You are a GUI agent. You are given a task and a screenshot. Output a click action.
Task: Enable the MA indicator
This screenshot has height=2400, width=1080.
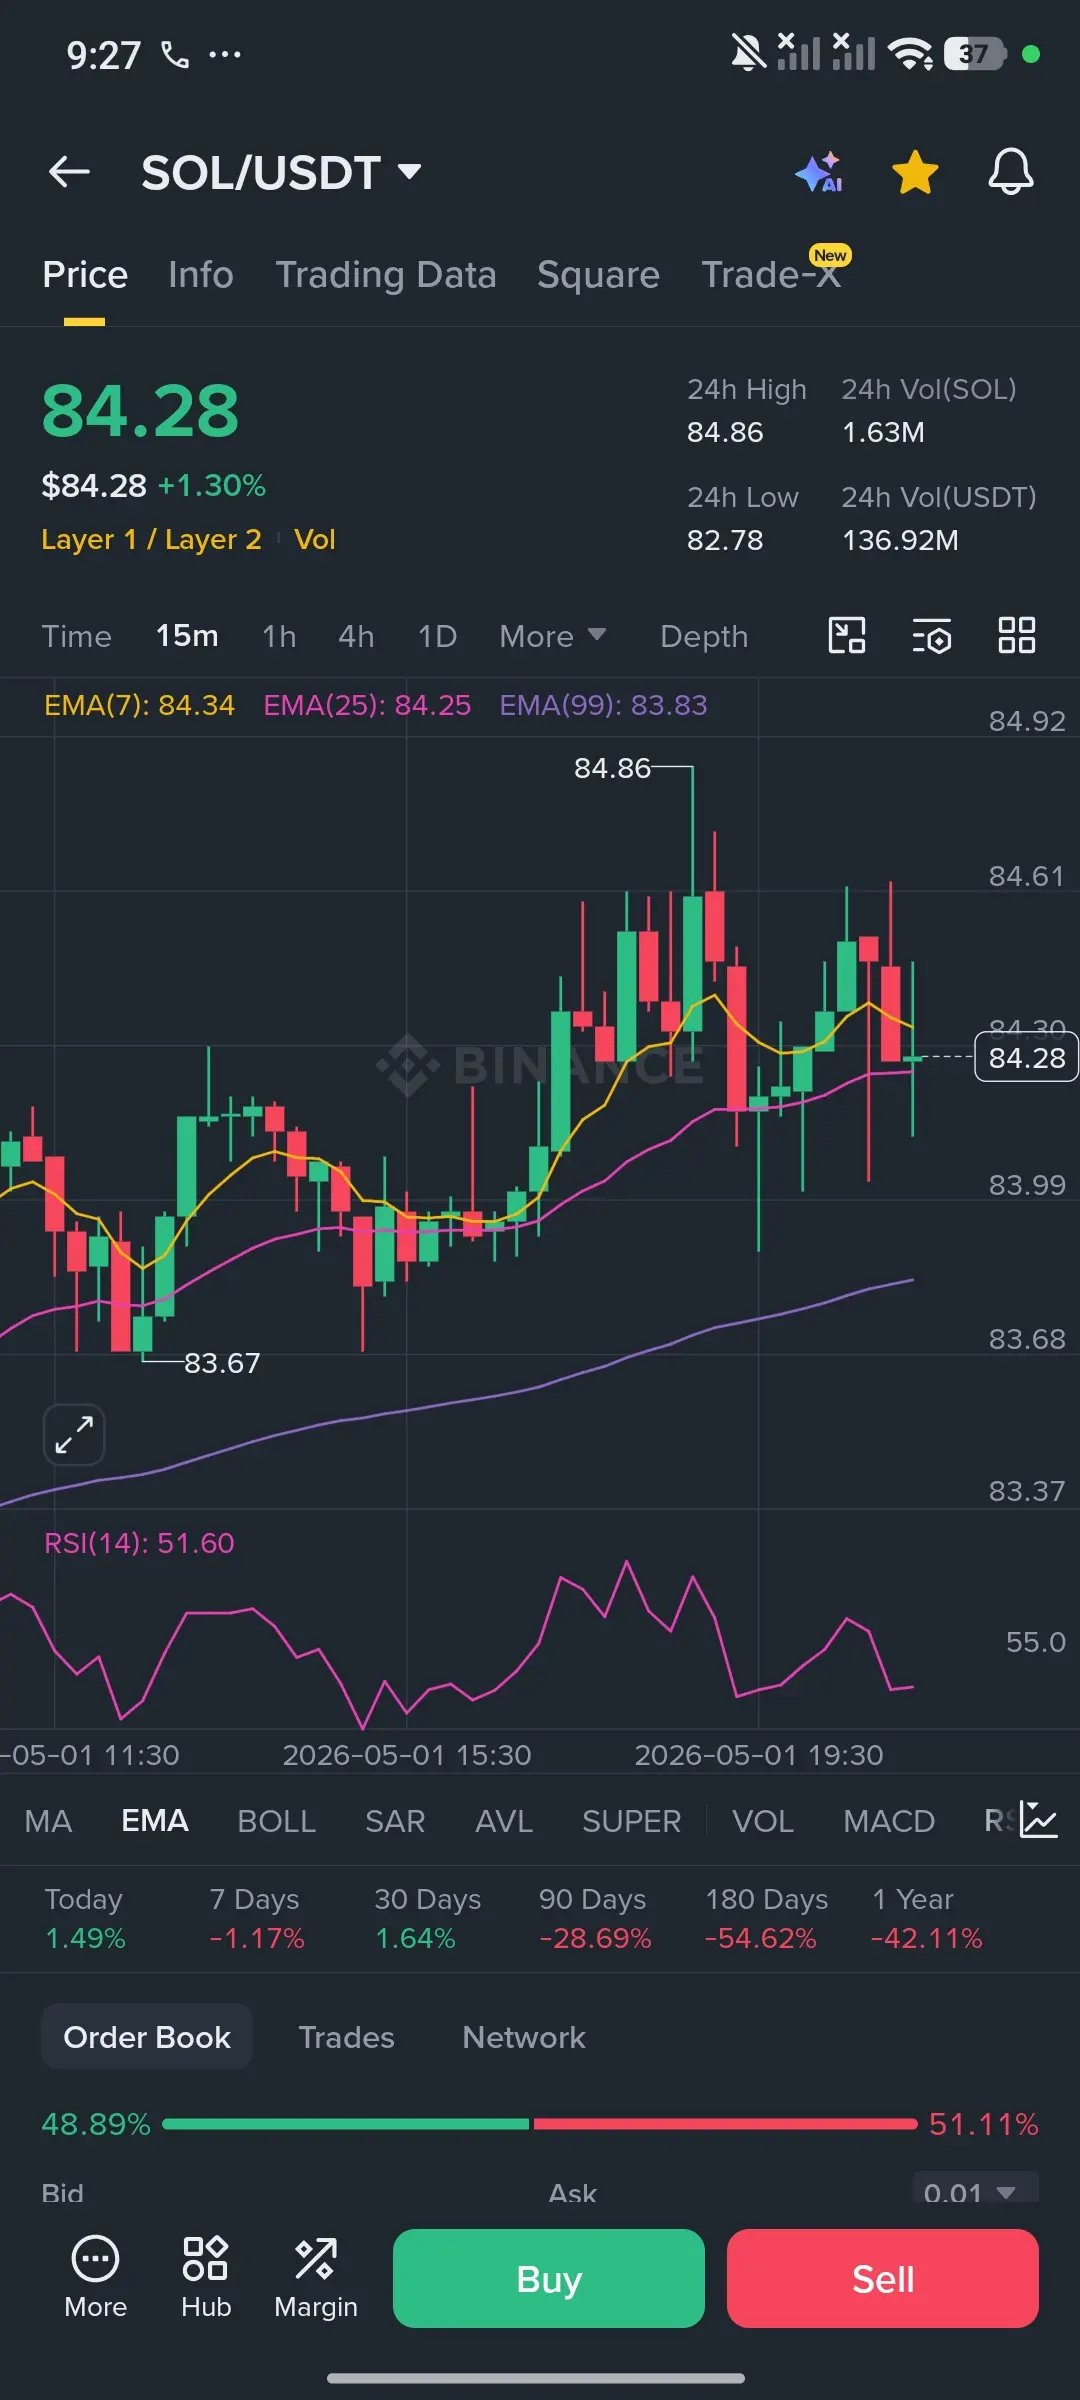point(48,1821)
